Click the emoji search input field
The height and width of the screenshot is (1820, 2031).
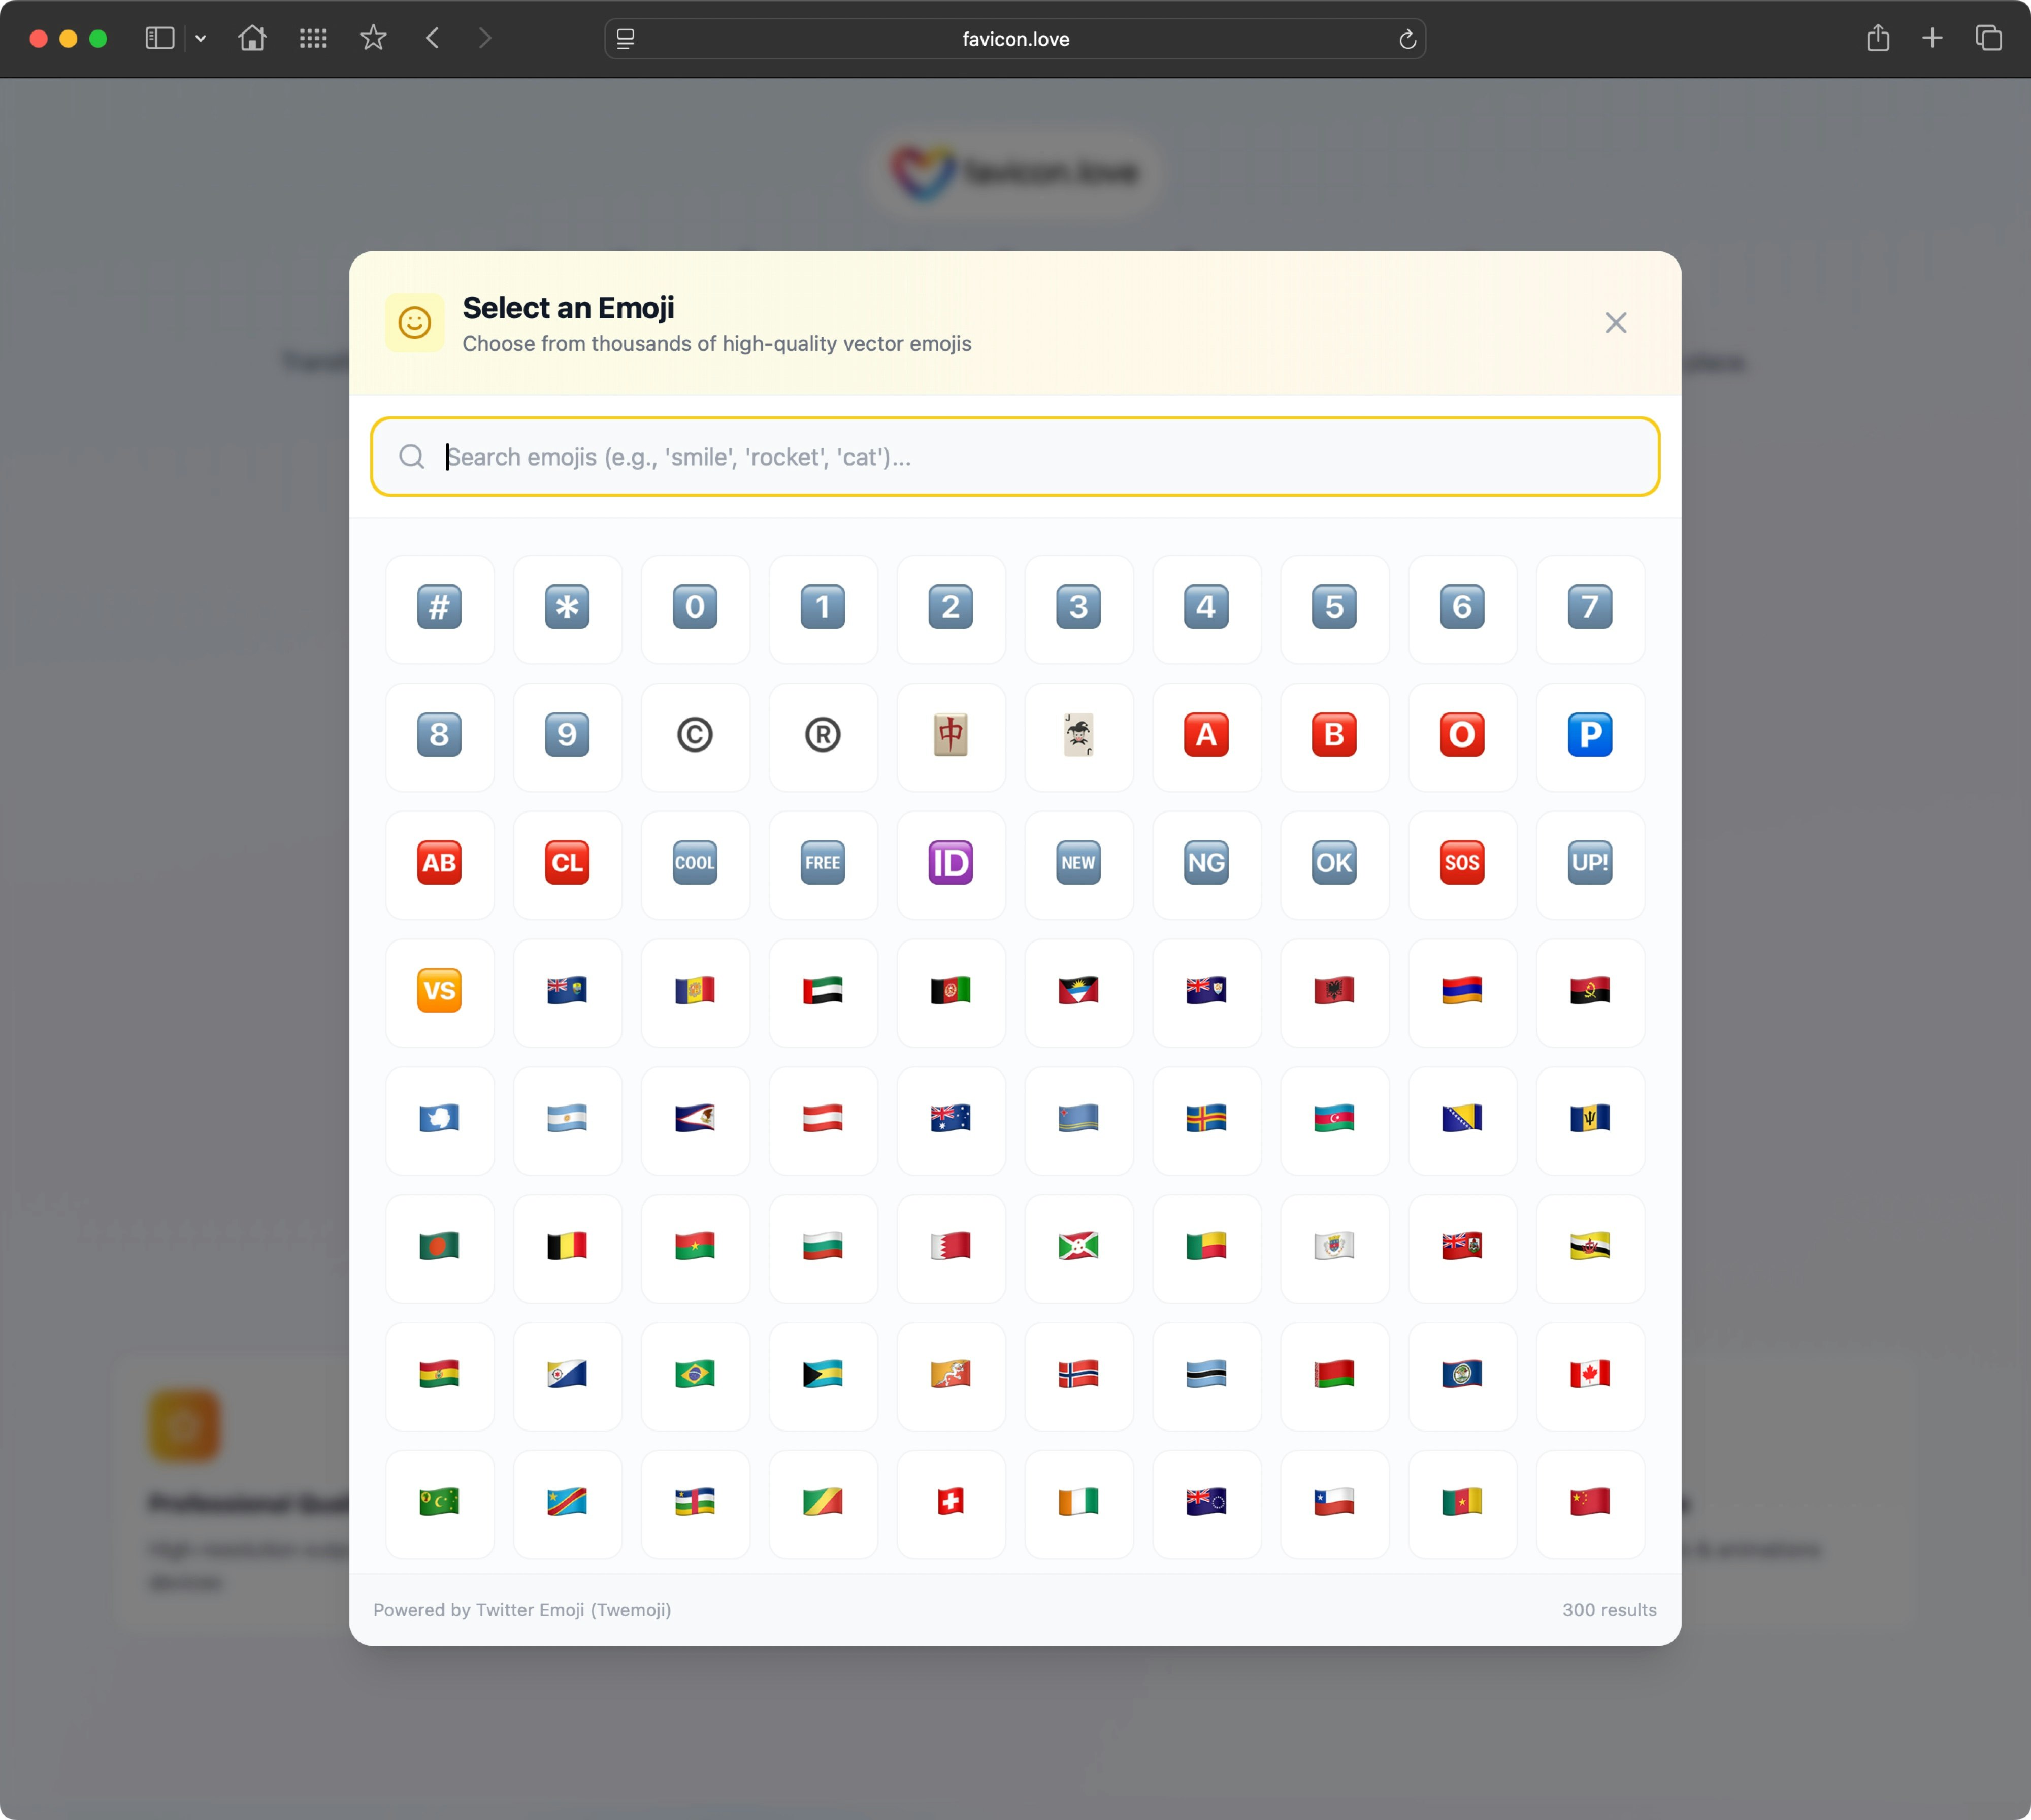point(1014,457)
